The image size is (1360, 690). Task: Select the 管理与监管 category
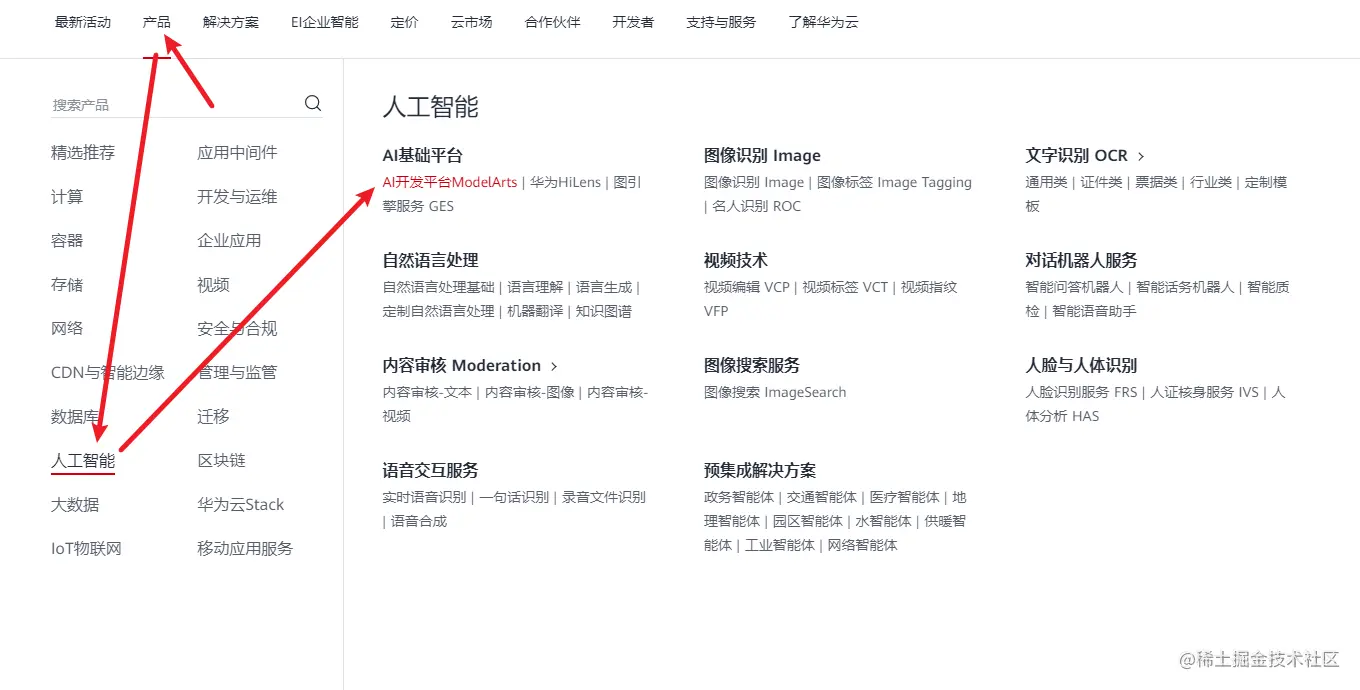click(x=237, y=373)
